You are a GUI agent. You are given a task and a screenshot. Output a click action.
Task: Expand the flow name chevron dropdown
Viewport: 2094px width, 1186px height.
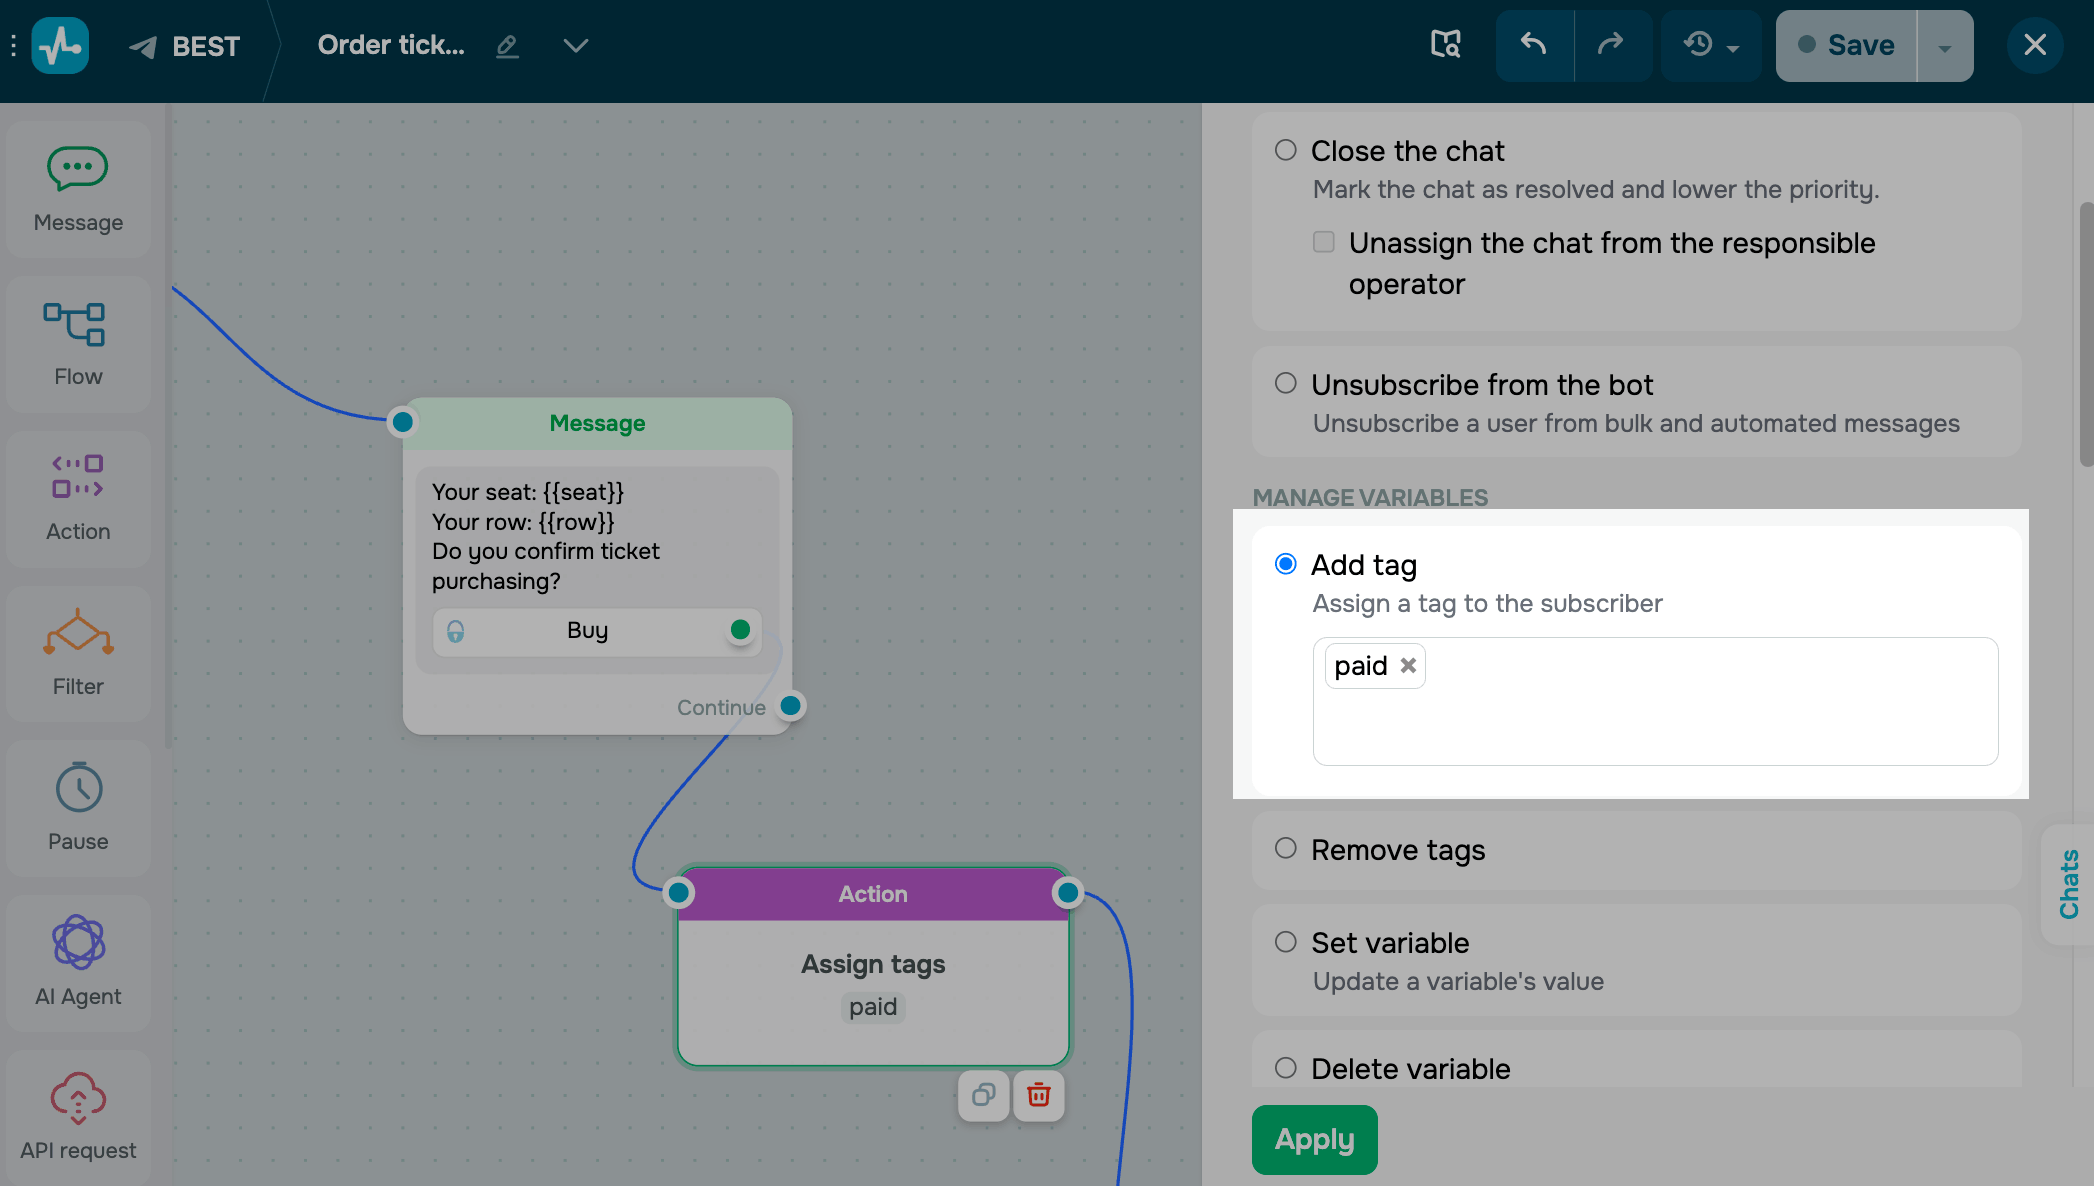[576, 45]
